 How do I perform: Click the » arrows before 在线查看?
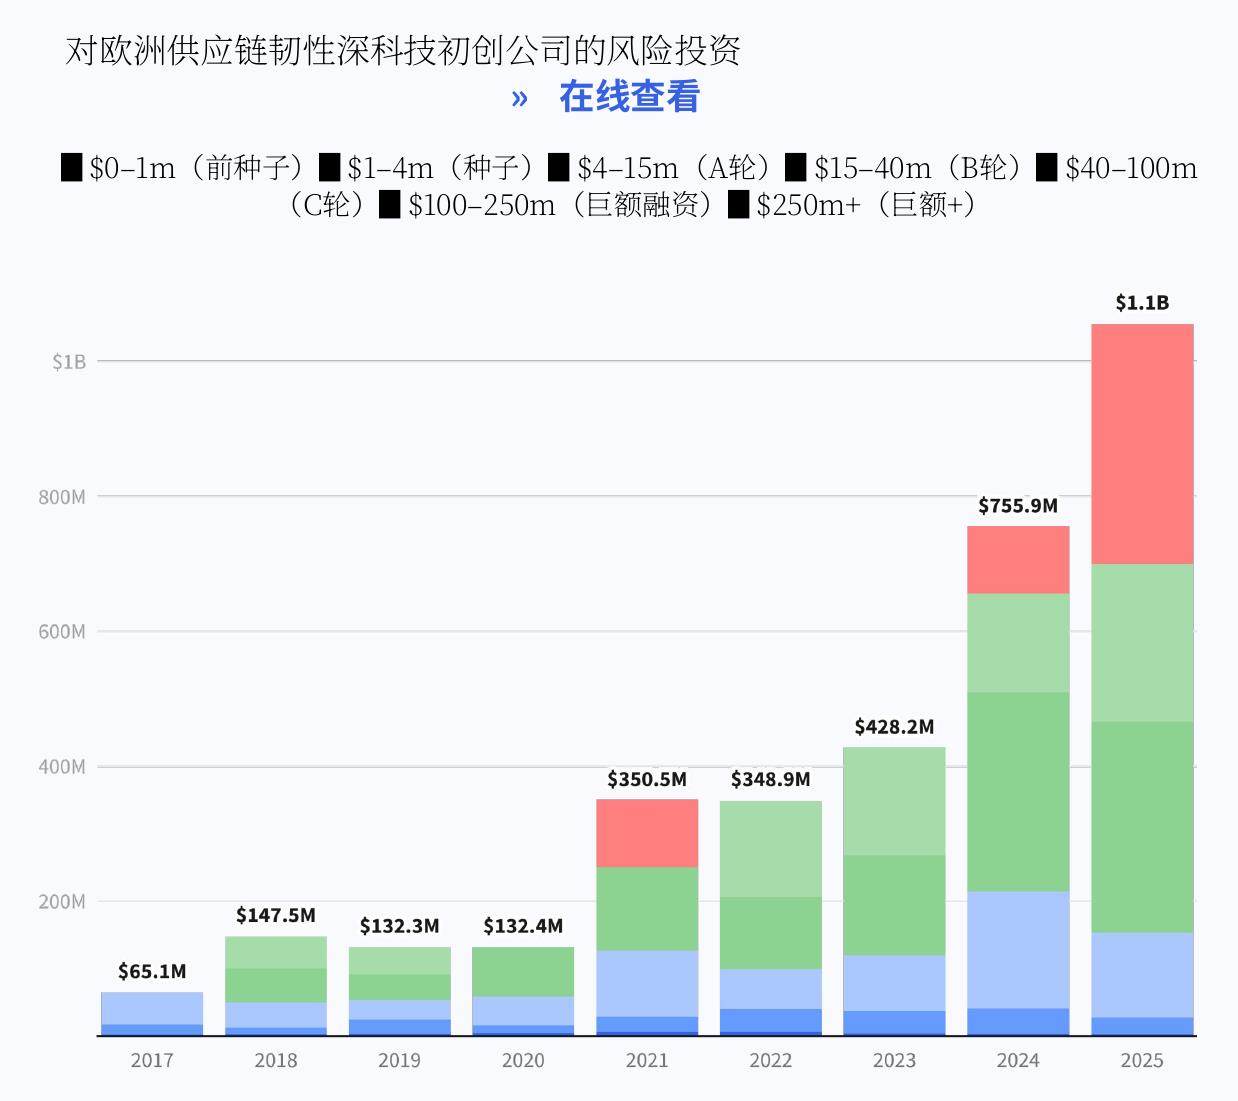pos(519,98)
